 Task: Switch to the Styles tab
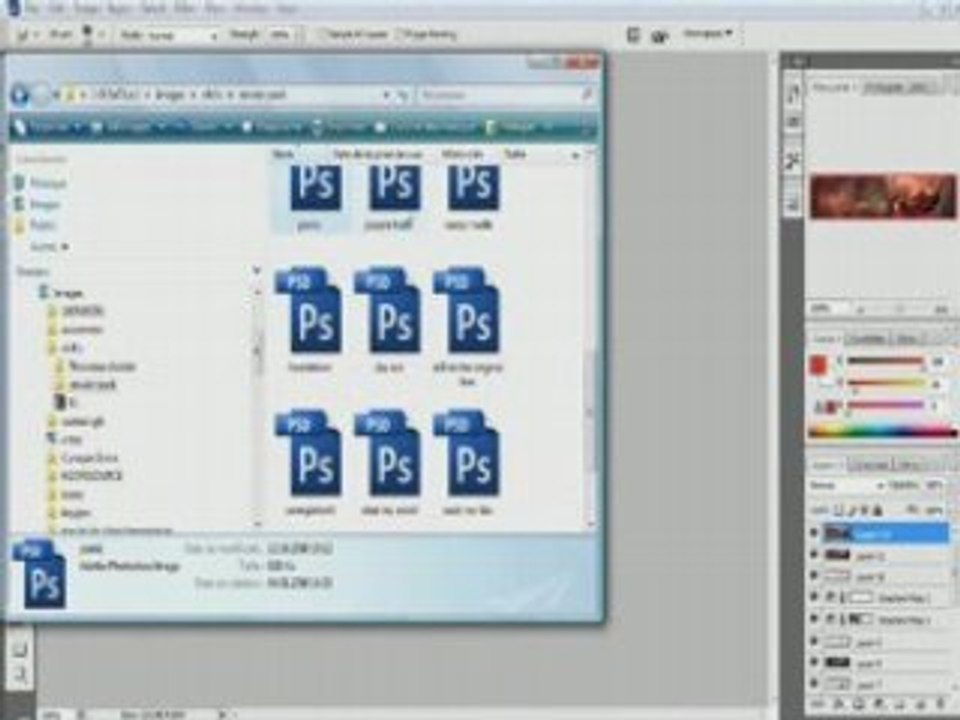[907, 339]
